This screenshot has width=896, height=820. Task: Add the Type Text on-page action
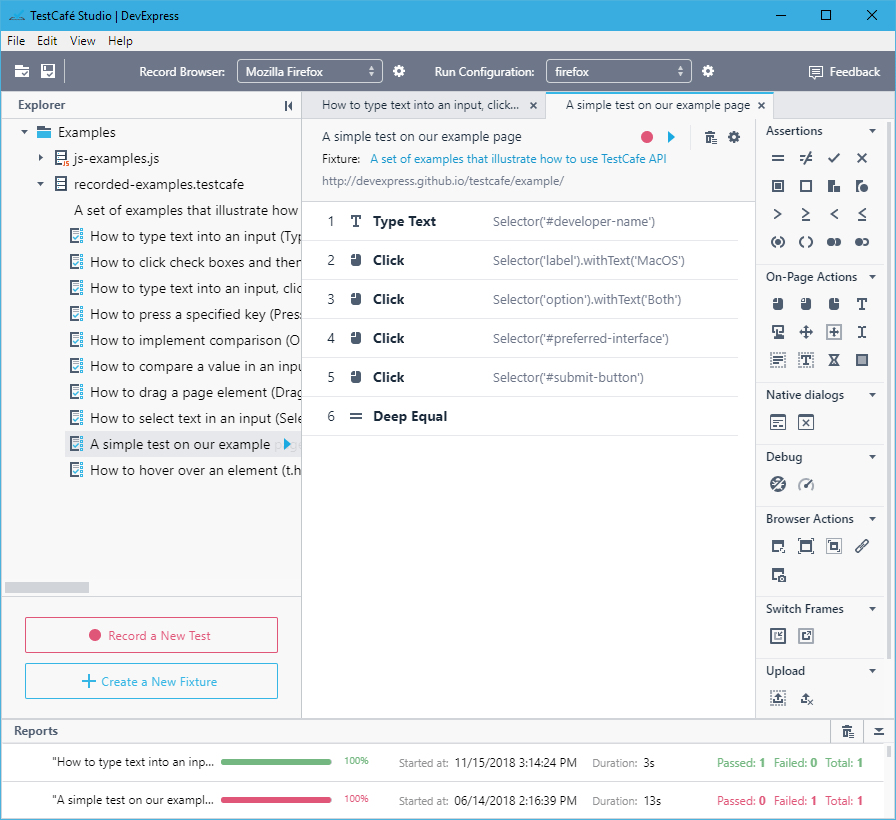tap(862, 304)
